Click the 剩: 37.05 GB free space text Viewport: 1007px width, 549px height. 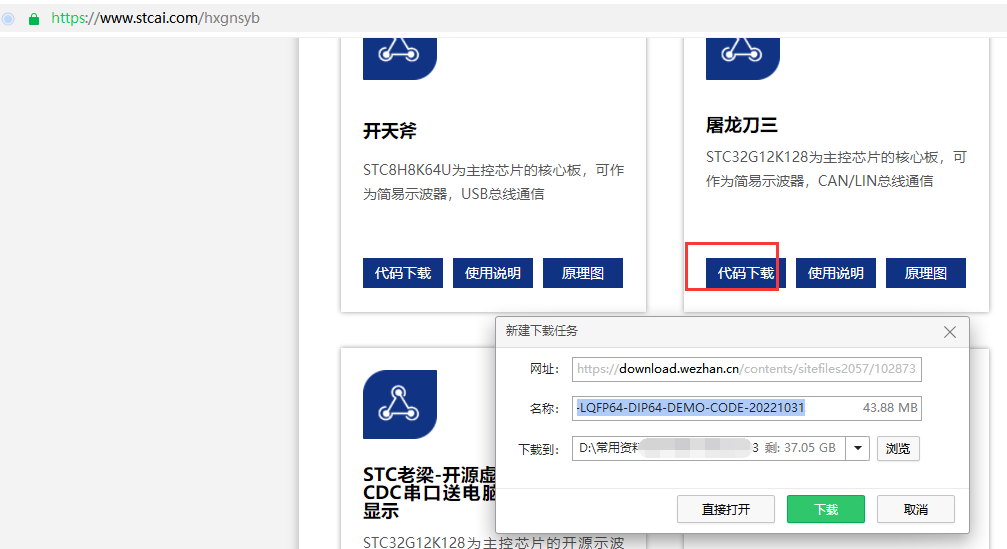click(x=800, y=448)
